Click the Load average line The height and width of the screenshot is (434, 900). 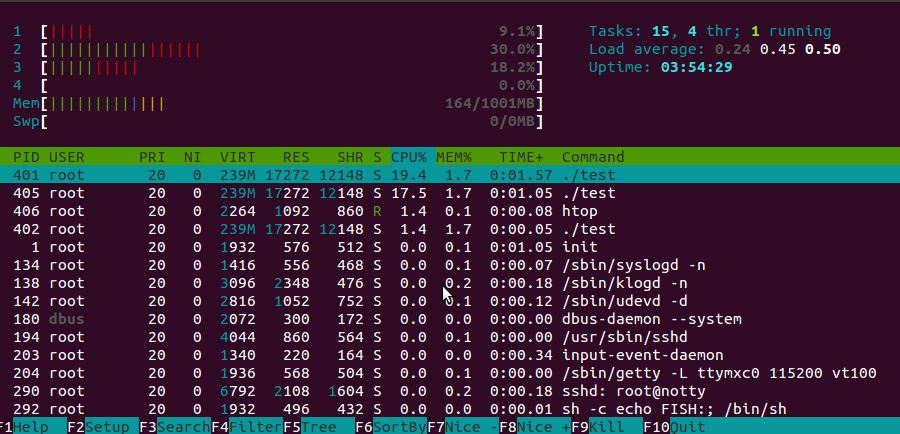715,49
